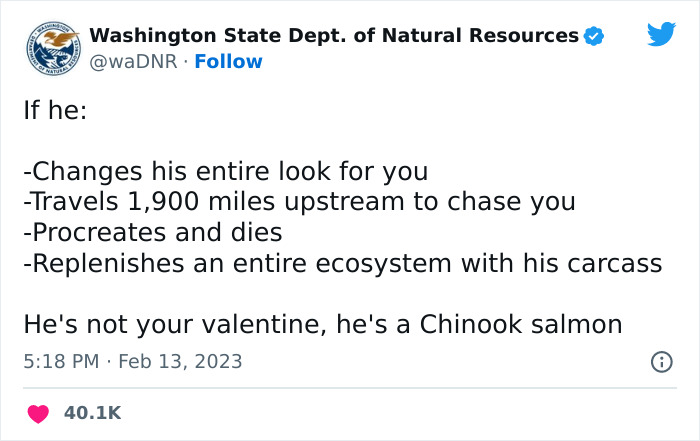Screen dimensions: 700x441
Task: Click the "If he:" opening line
Action: pyautogui.click(x=55, y=110)
